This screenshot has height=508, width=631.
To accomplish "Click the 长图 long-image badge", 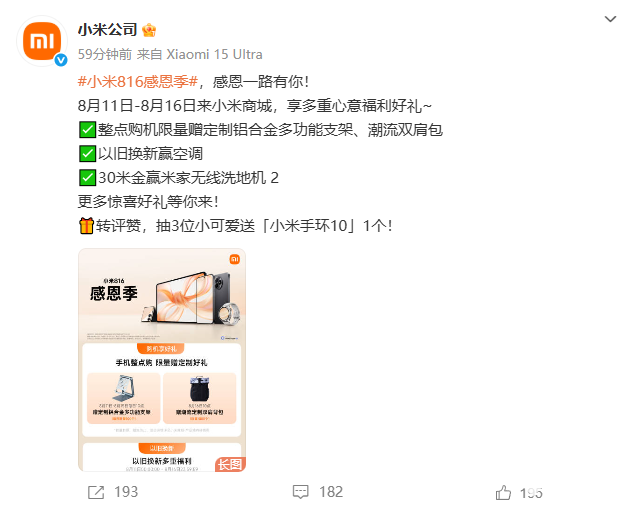I will click(x=230, y=465).
